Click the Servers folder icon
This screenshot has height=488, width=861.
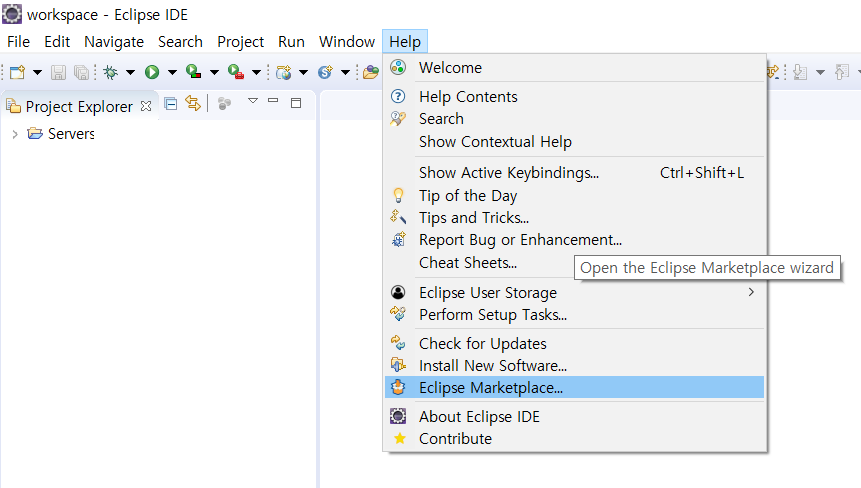35,133
